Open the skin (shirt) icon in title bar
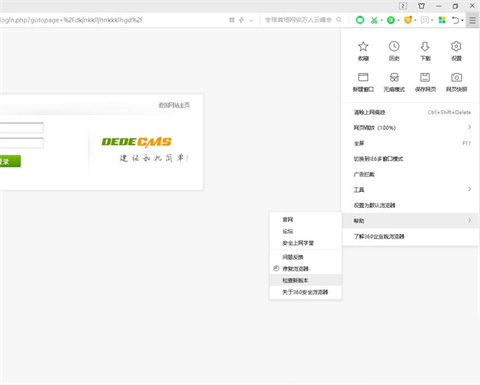 tap(421, 6)
